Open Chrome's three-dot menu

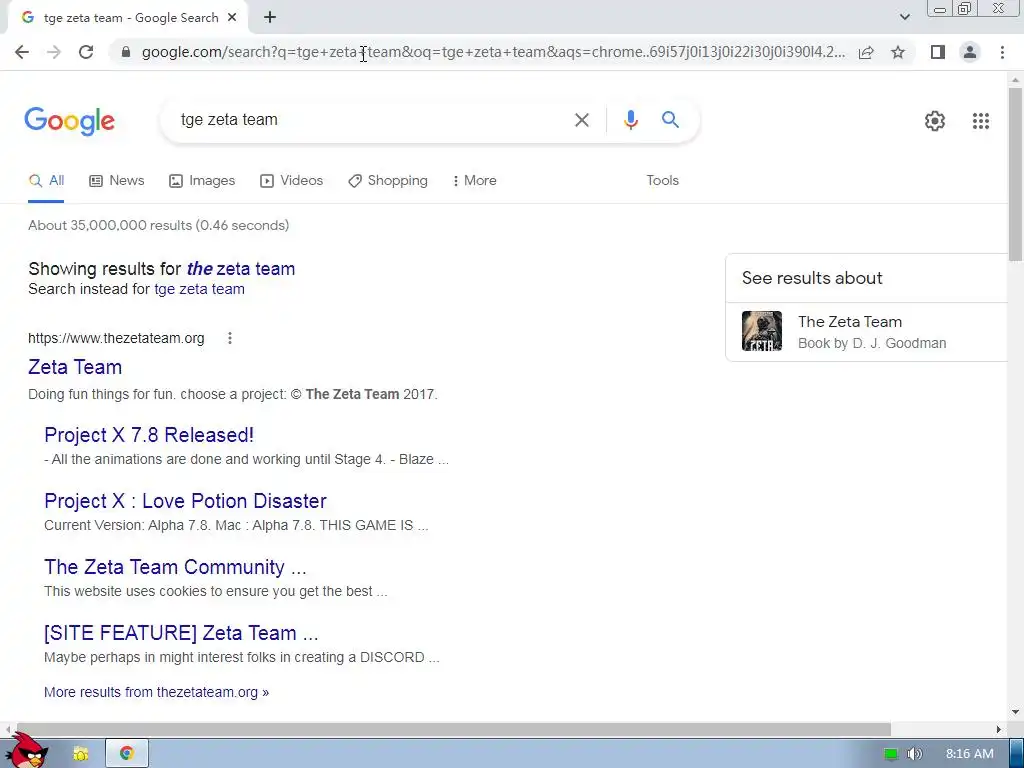pyautogui.click(x=1002, y=52)
